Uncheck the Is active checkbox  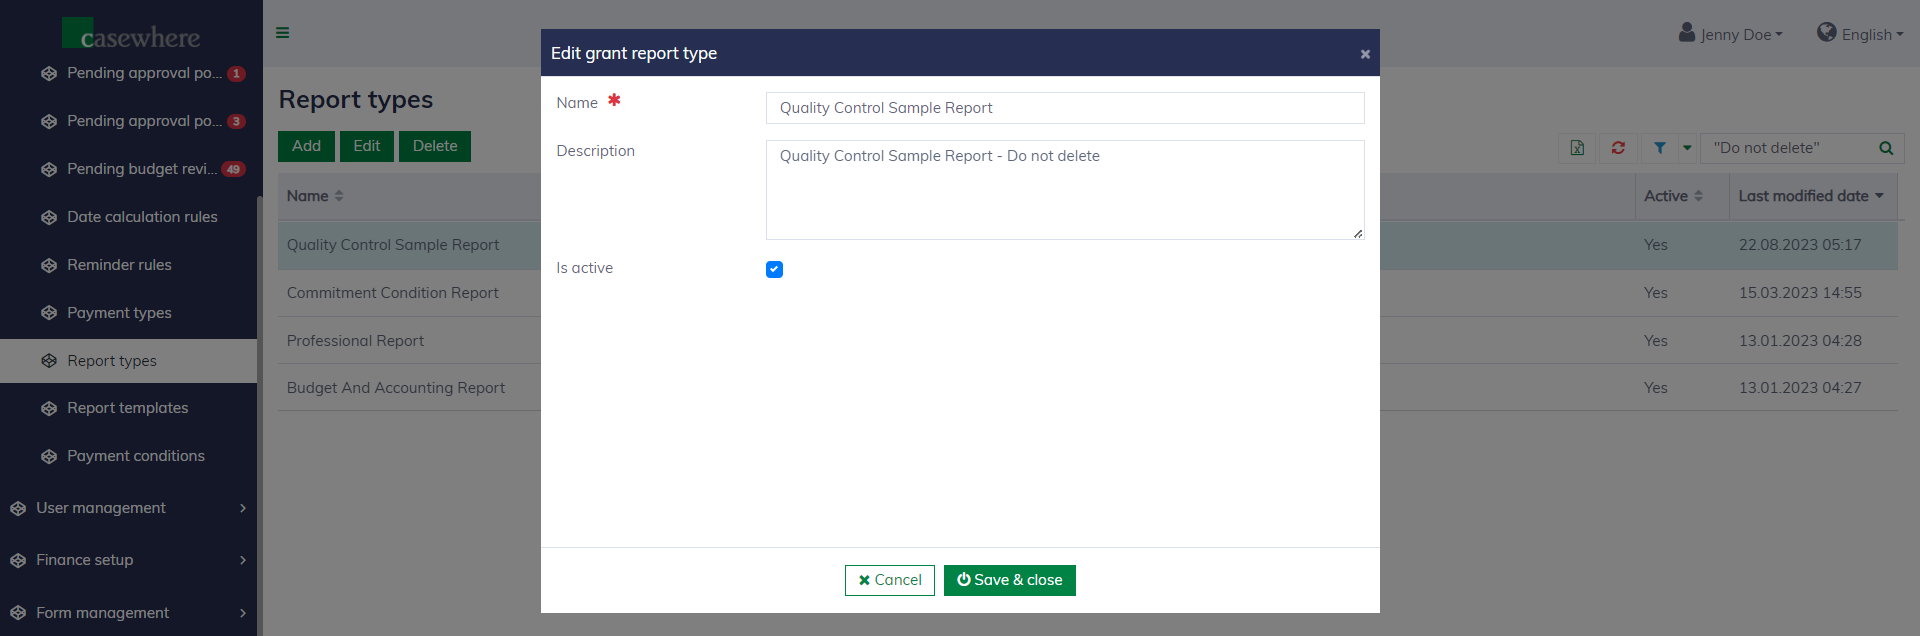(x=774, y=269)
